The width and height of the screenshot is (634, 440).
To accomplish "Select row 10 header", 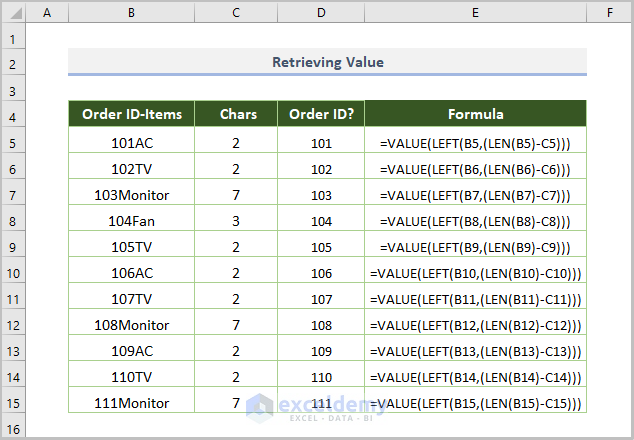I will click(x=13, y=273).
